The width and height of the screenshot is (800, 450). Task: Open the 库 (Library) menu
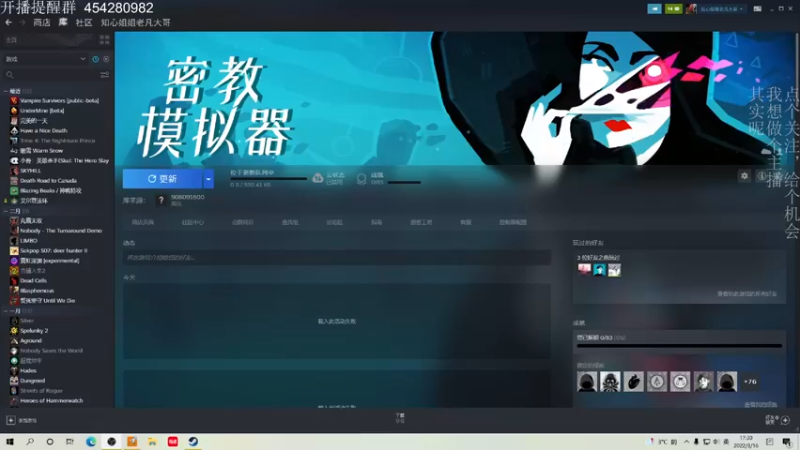point(63,22)
